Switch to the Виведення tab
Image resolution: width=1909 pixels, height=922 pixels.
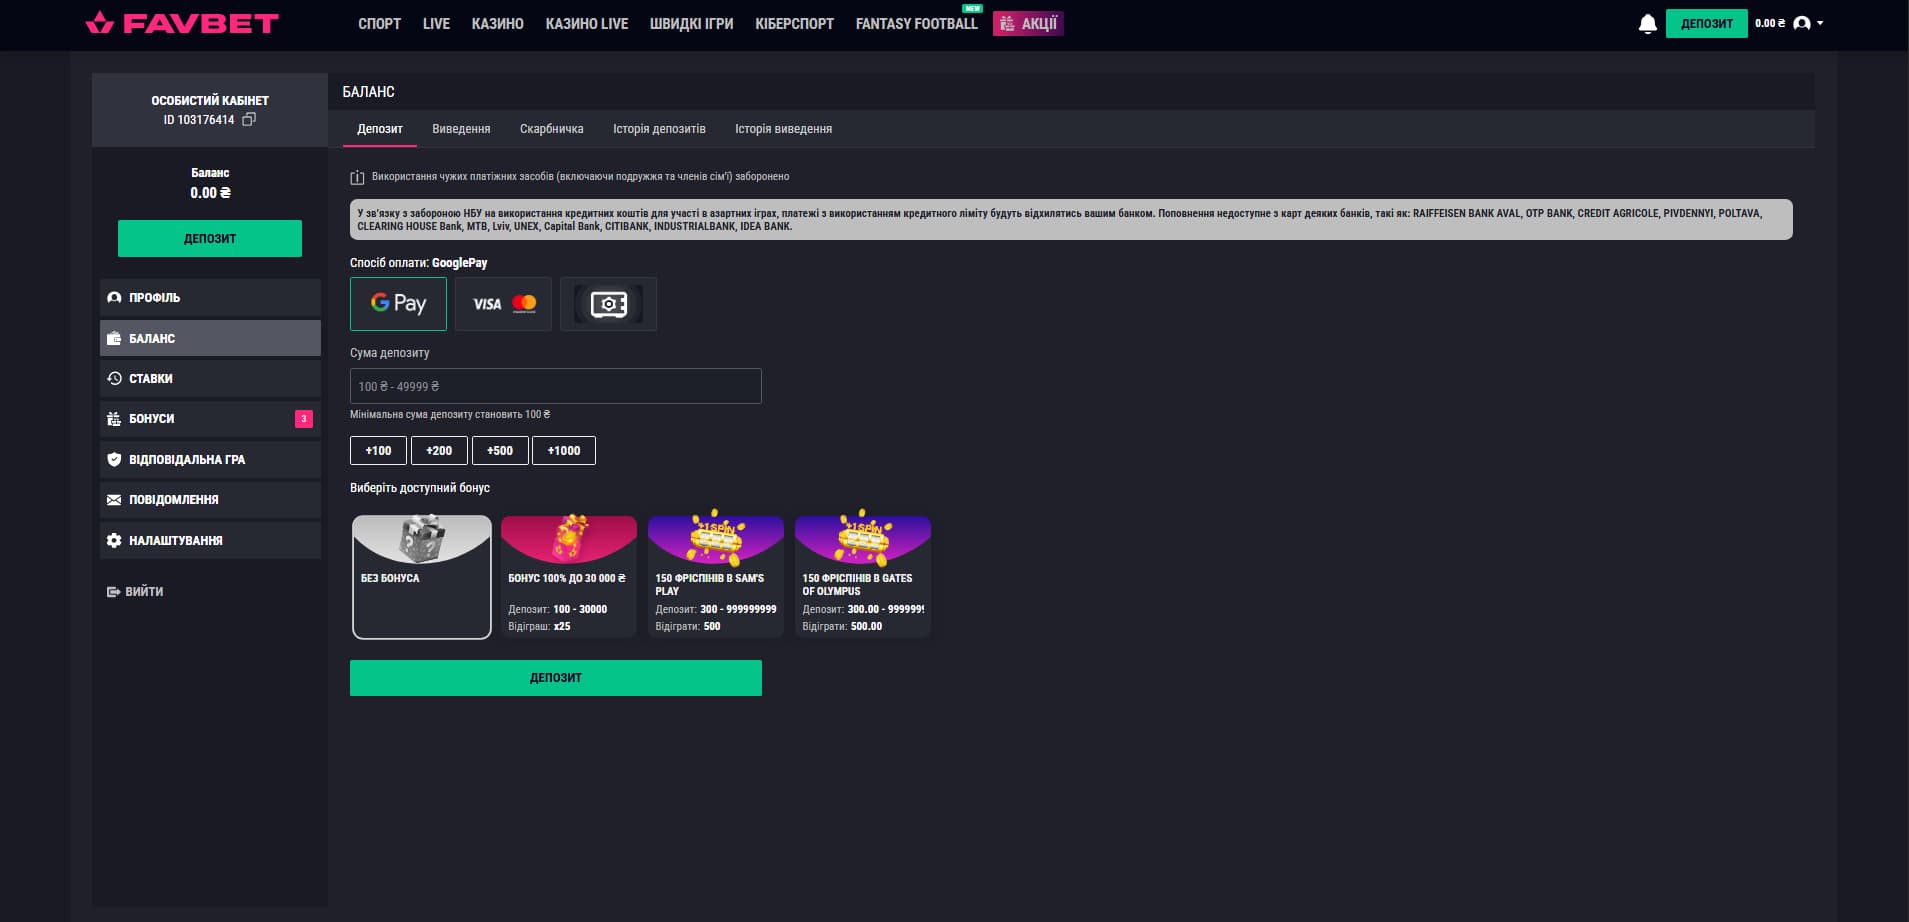pos(461,129)
